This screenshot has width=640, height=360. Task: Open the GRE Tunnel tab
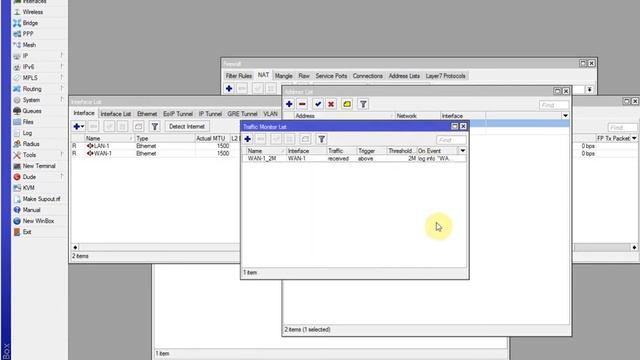coord(242,114)
